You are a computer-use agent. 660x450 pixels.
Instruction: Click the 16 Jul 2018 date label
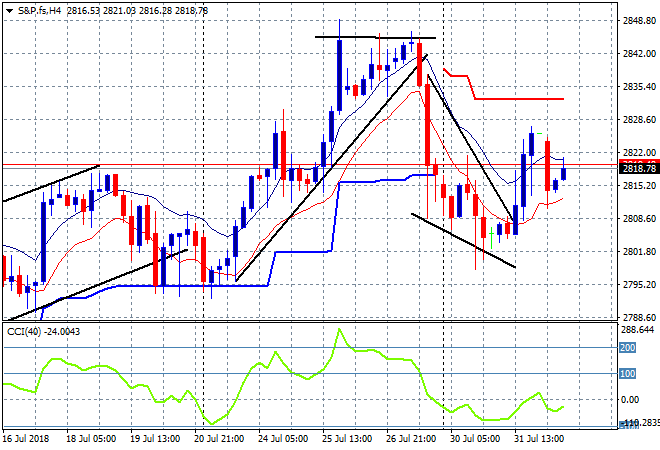point(25,439)
